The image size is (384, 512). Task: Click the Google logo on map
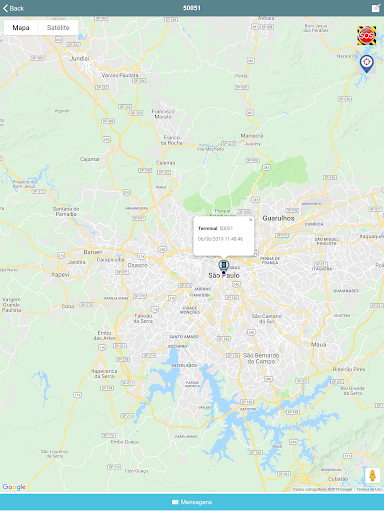(14, 487)
